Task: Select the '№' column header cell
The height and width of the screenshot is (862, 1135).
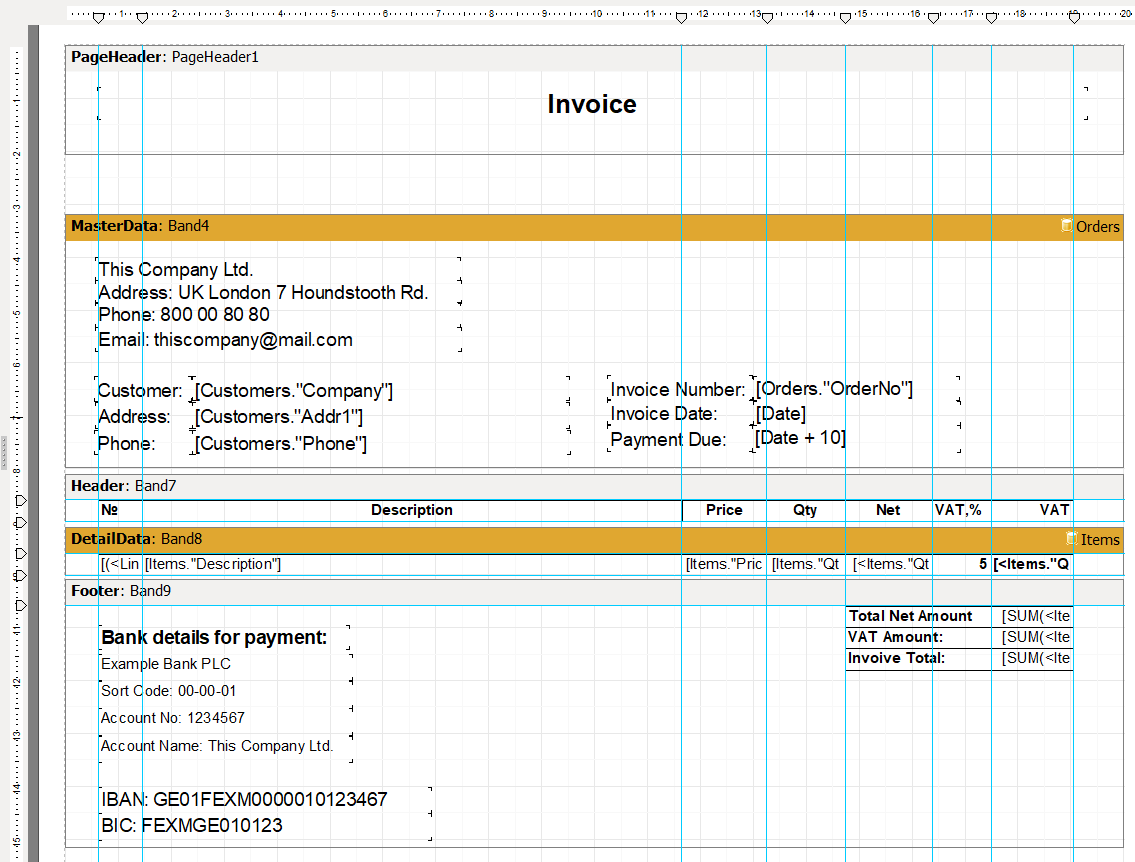Action: tap(120, 510)
